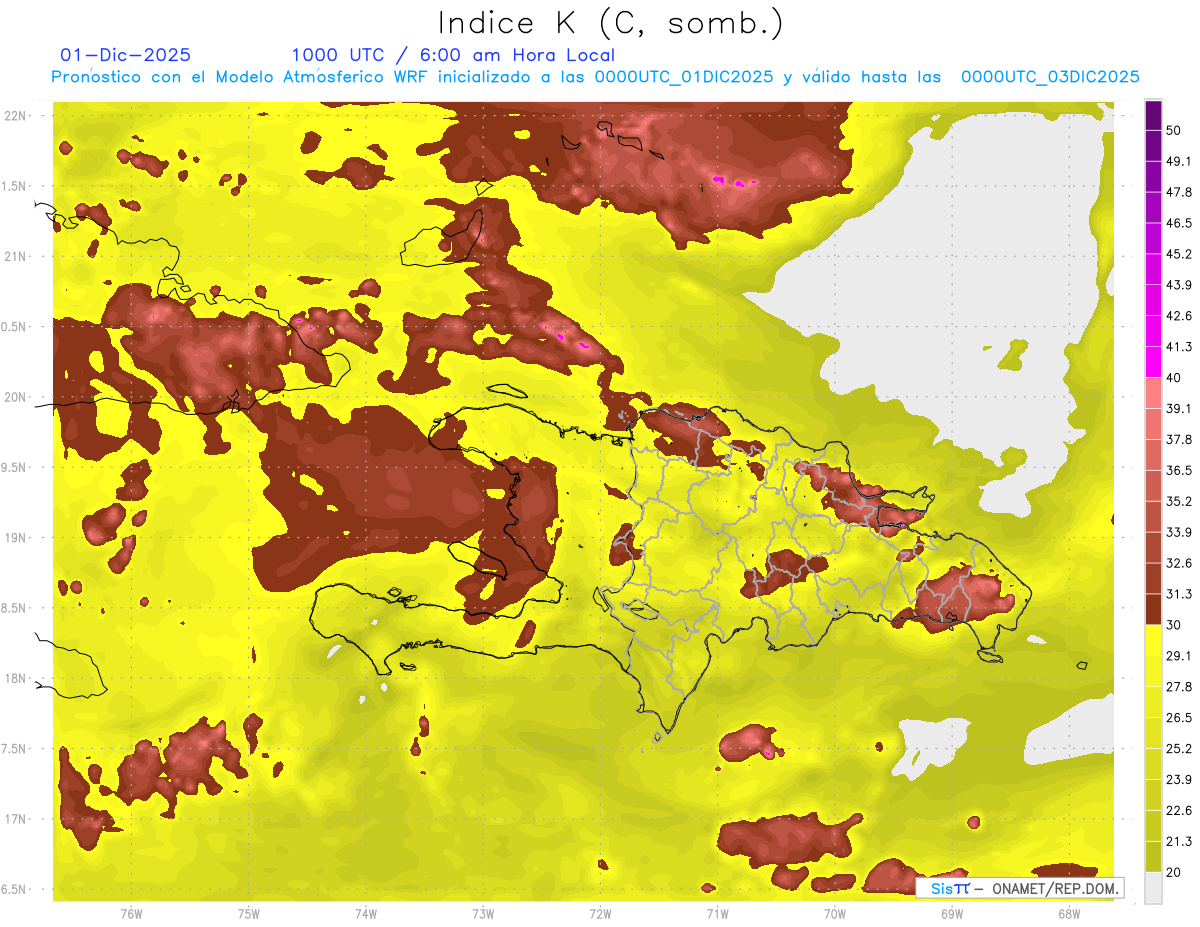The width and height of the screenshot is (1200, 927).
Task: Click the colorbar value "32.6"
Action: tap(1179, 563)
